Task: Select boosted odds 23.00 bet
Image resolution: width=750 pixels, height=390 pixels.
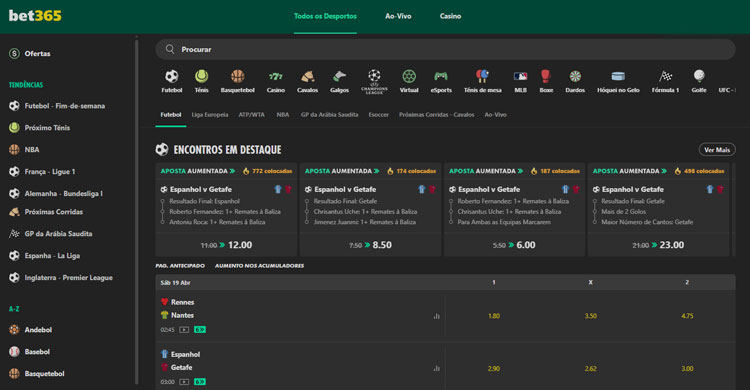Action: pos(658,245)
